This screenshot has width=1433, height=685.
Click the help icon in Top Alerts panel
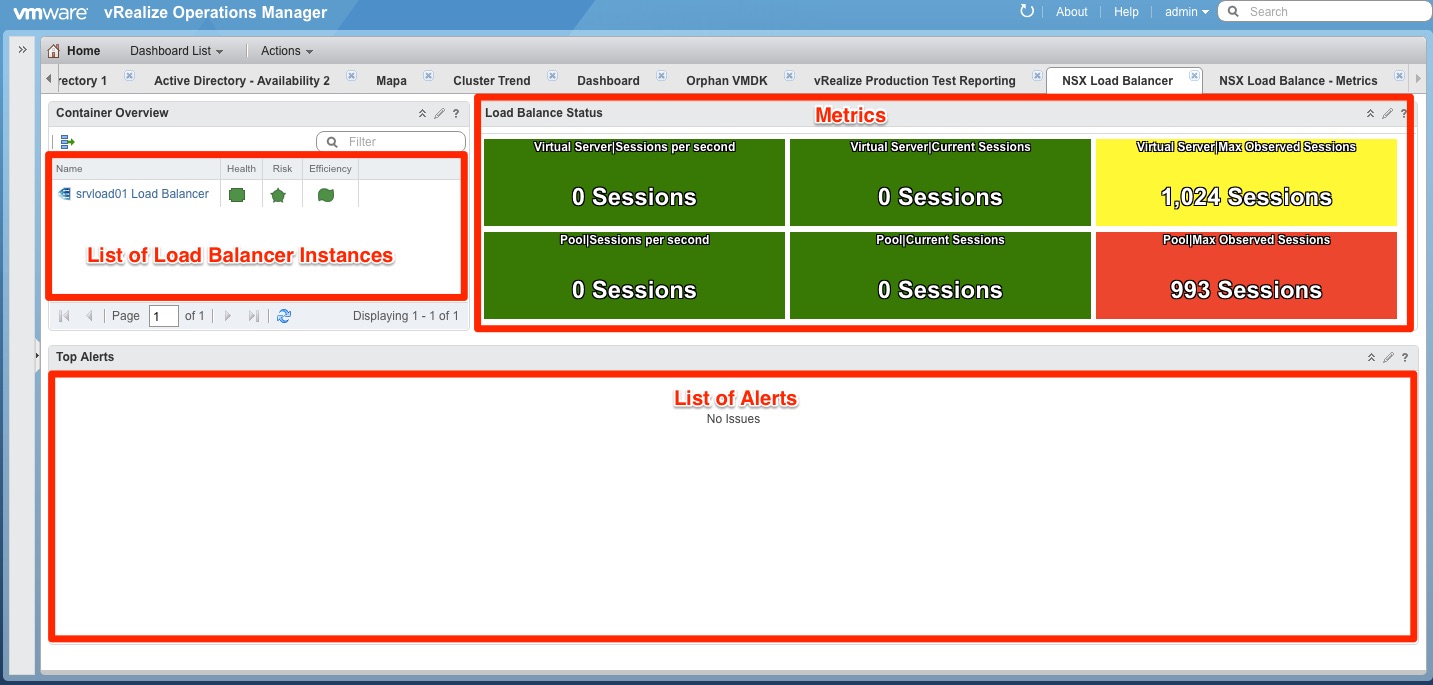1404,358
